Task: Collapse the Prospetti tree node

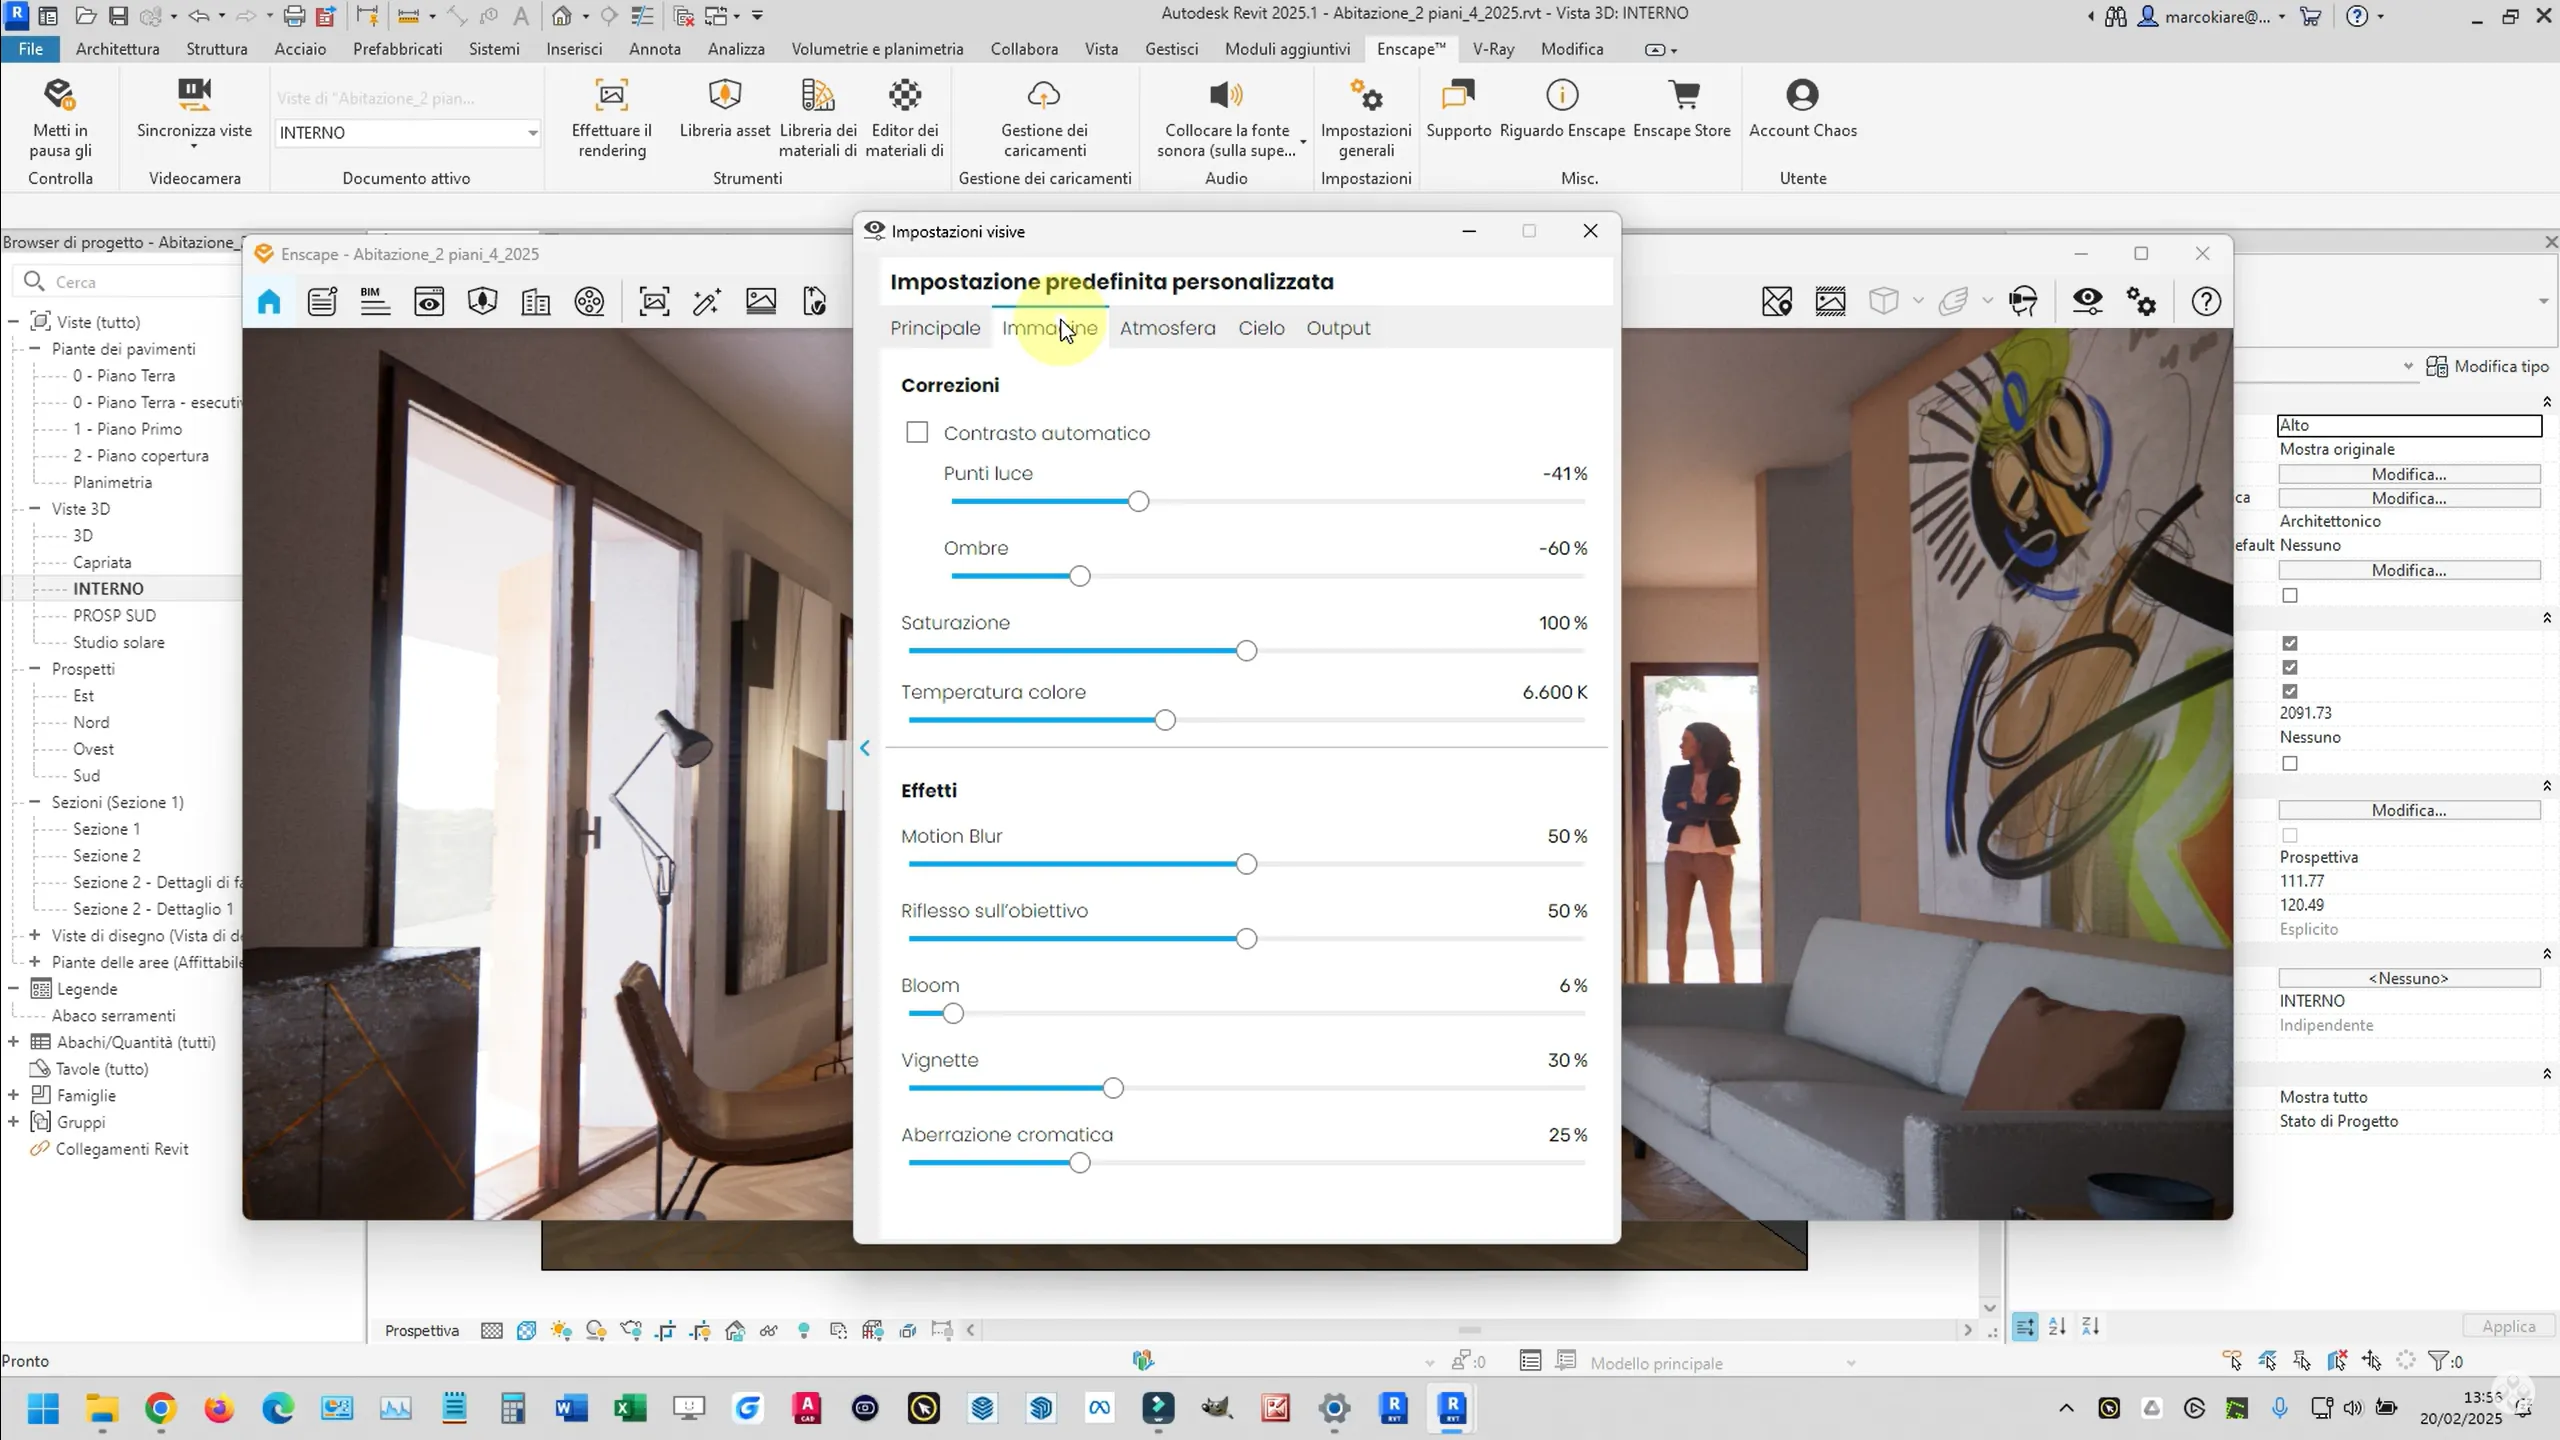Action: pos(35,669)
